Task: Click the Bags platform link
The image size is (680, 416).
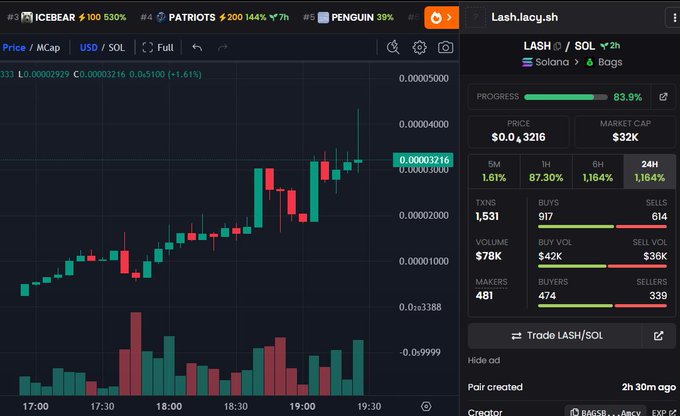Action: tap(604, 62)
